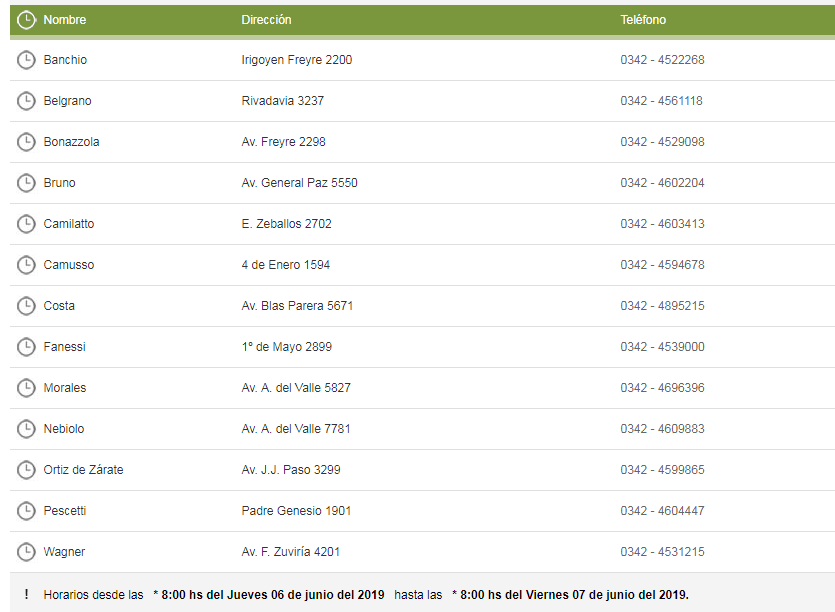Image resolution: width=835 pixels, height=612 pixels.
Task: Click the clock icon next to Banchio
Action: tap(26, 60)
